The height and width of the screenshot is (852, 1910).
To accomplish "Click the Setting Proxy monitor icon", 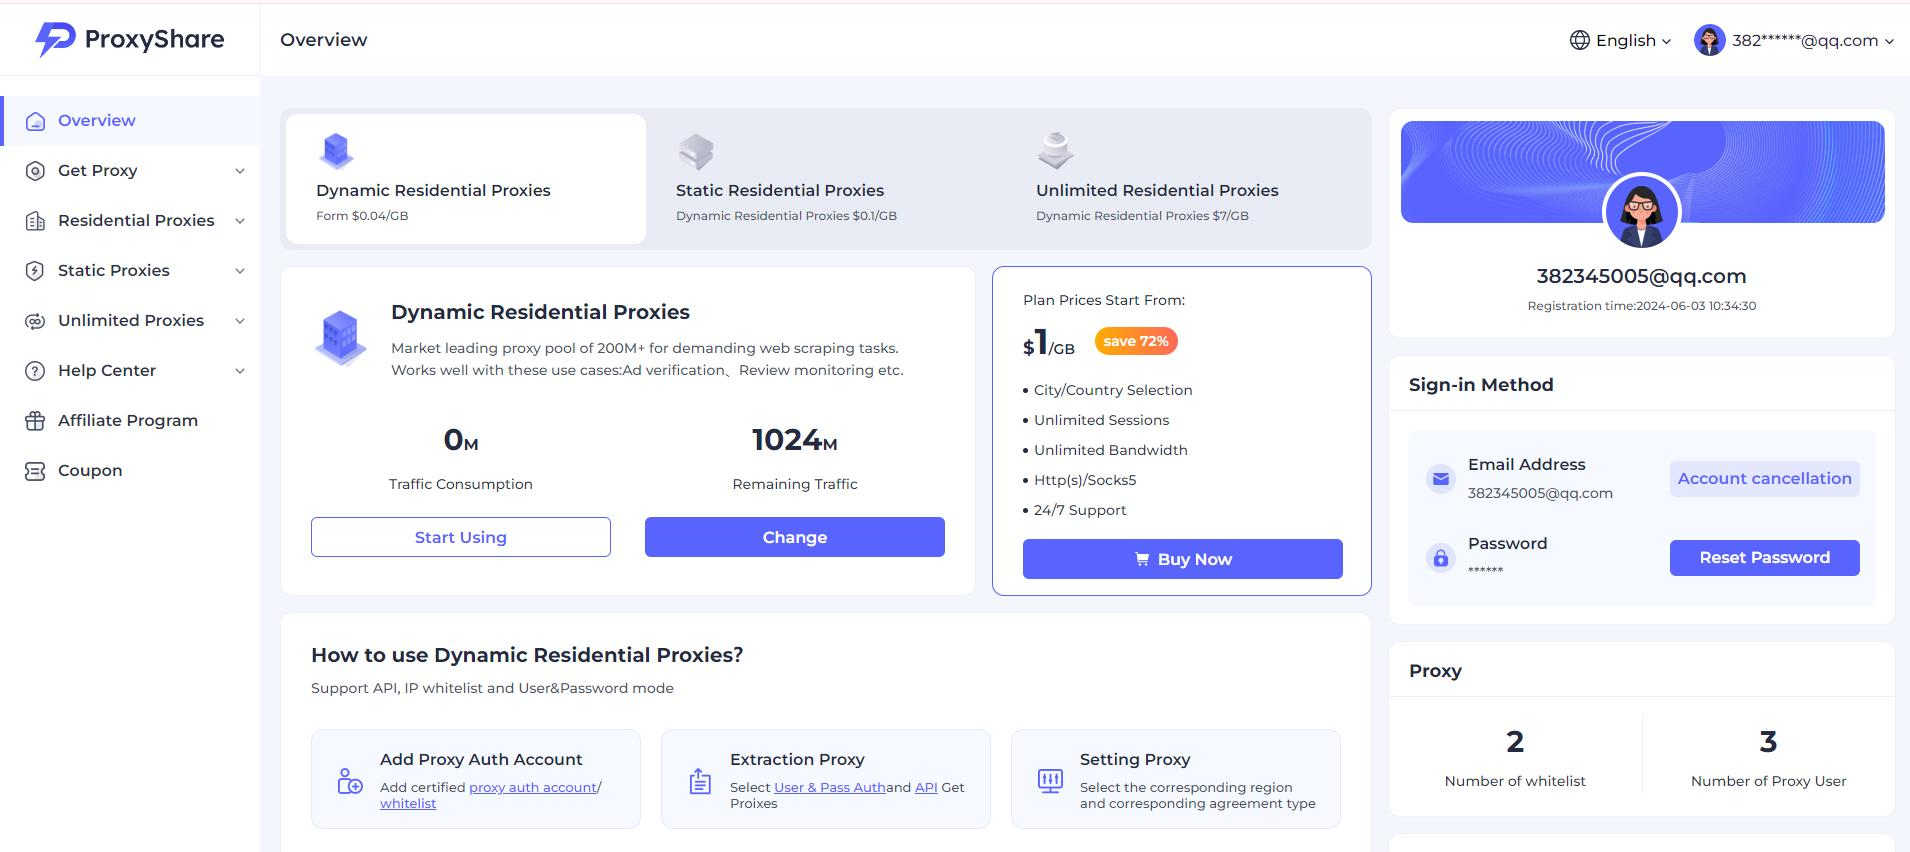I will click(x=1050, y=781).
